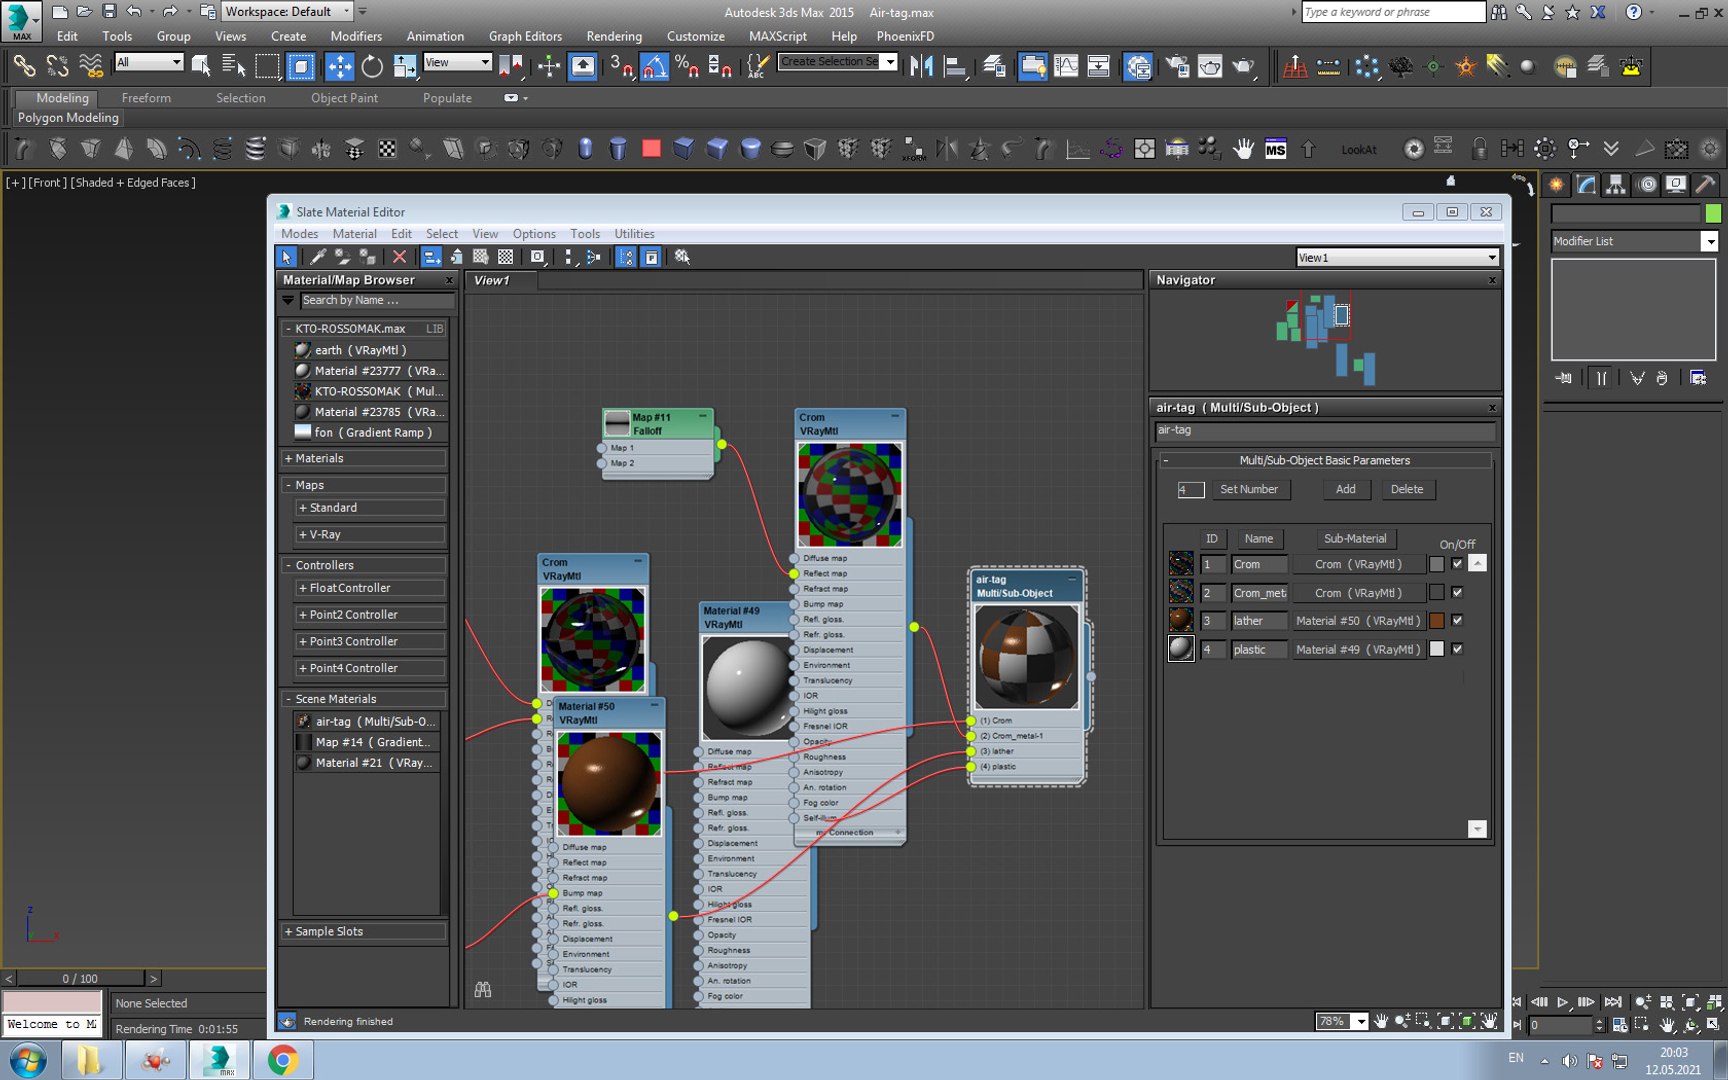The height and width of the screenshot is (1080, 1728).
Task: Uncheck the On/Off box for Crom_metal row
Action: click(1457, 592)
